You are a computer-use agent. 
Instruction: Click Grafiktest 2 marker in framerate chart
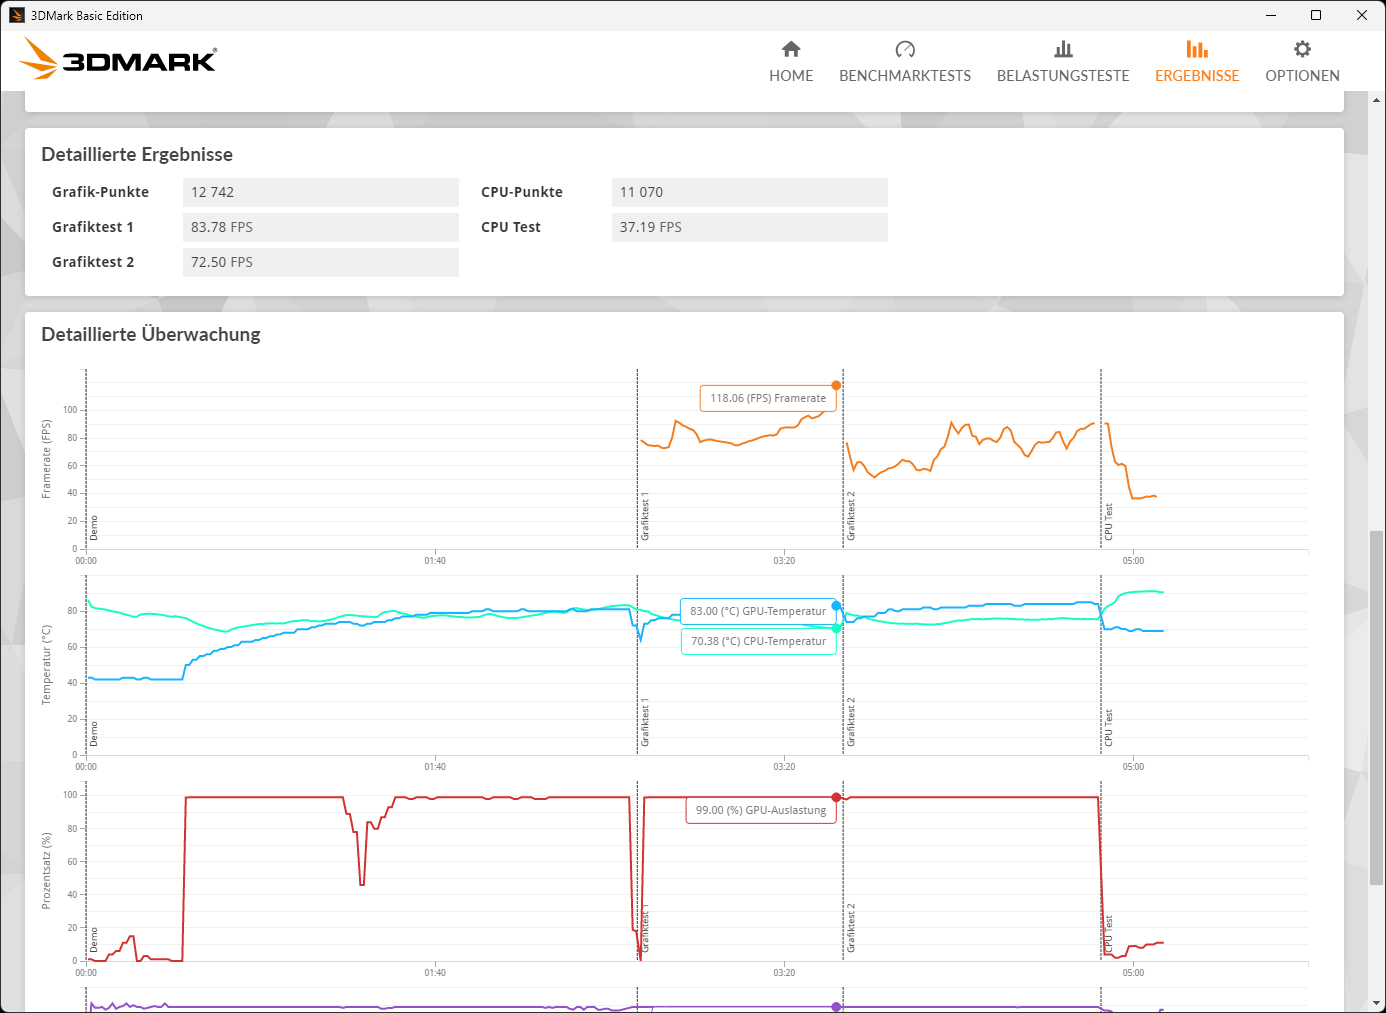pyautogui.click(x=851, y=516)
